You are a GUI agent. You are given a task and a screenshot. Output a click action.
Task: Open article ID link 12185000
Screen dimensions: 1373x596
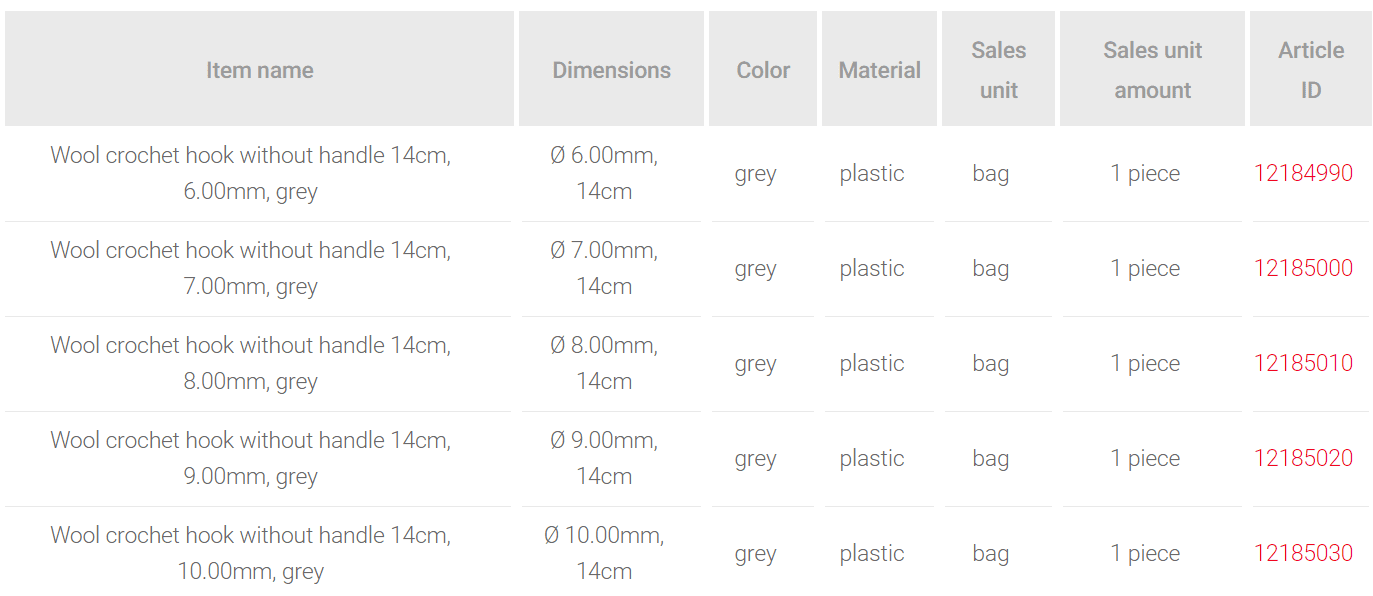[x=1303, y=268]
